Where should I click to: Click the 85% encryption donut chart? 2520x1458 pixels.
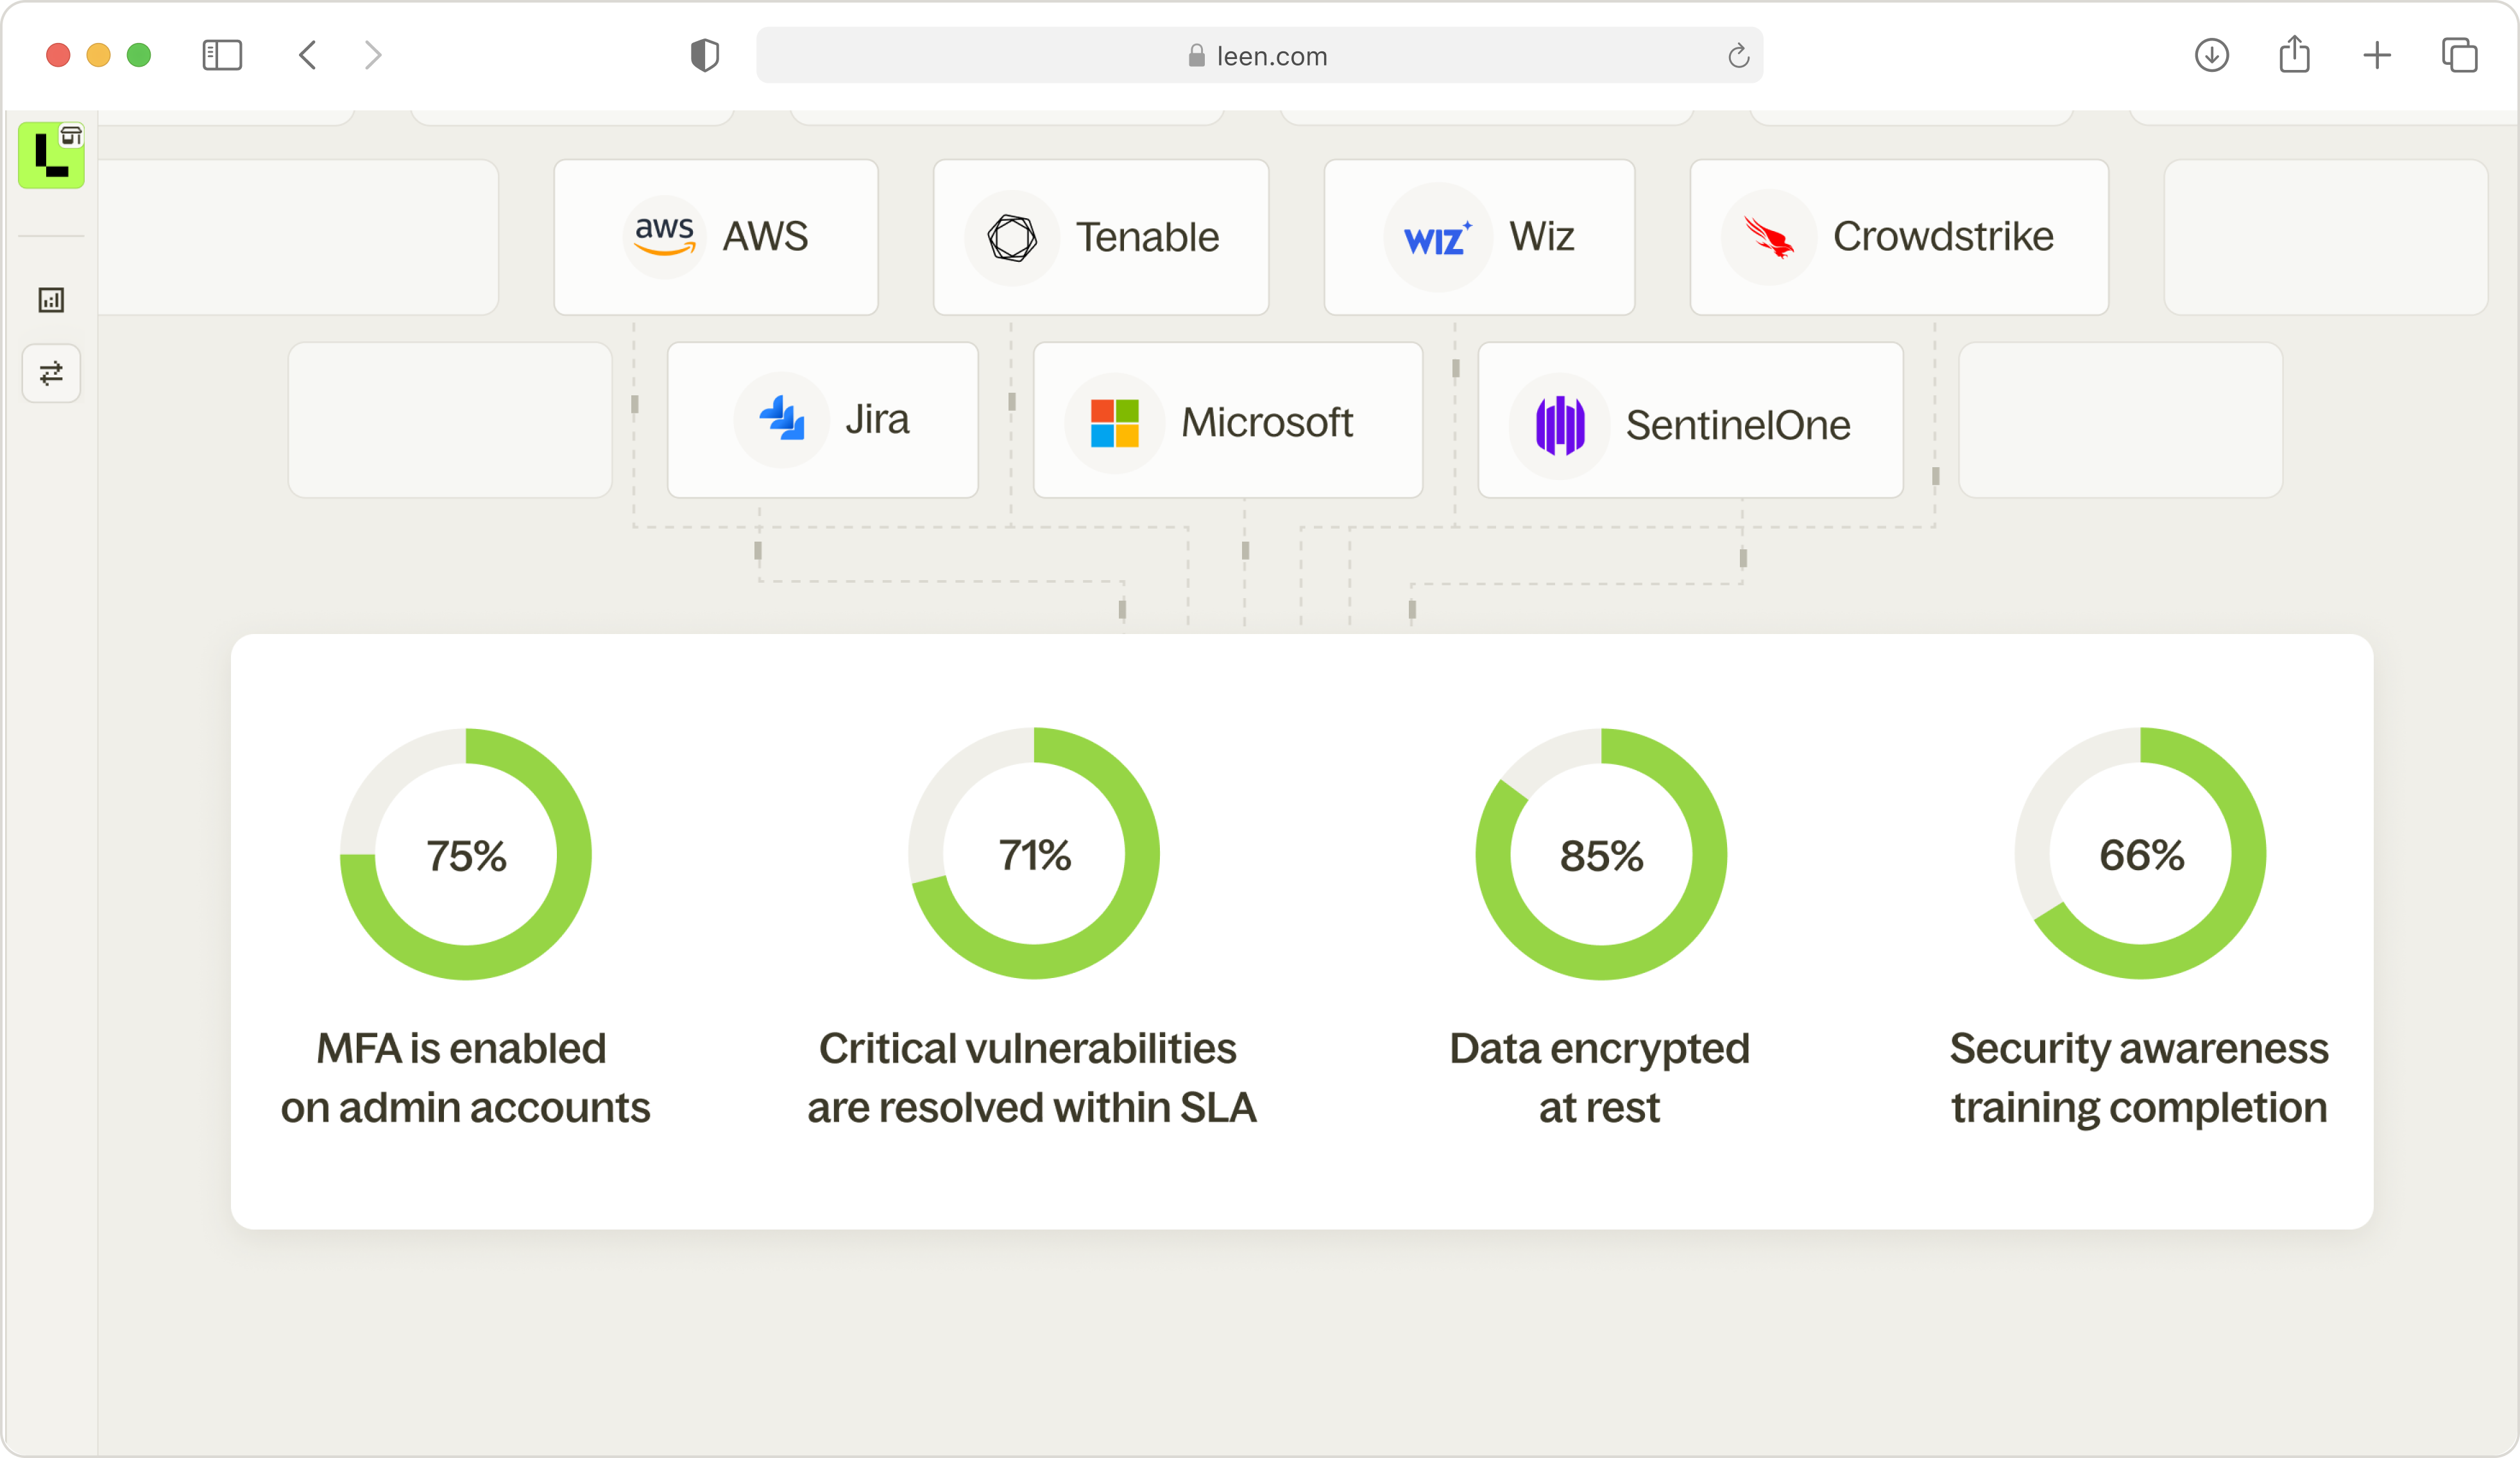1601,854
